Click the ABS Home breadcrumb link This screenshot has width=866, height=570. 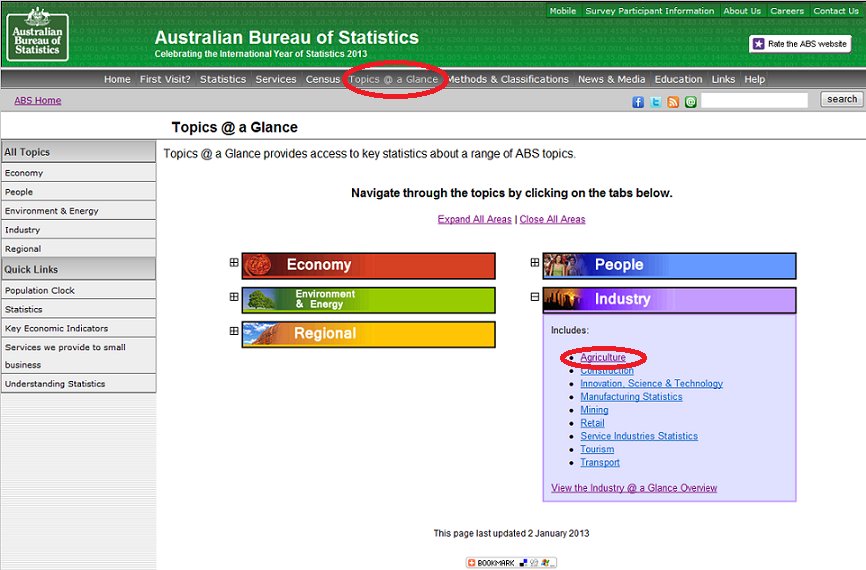click(38, 101)
